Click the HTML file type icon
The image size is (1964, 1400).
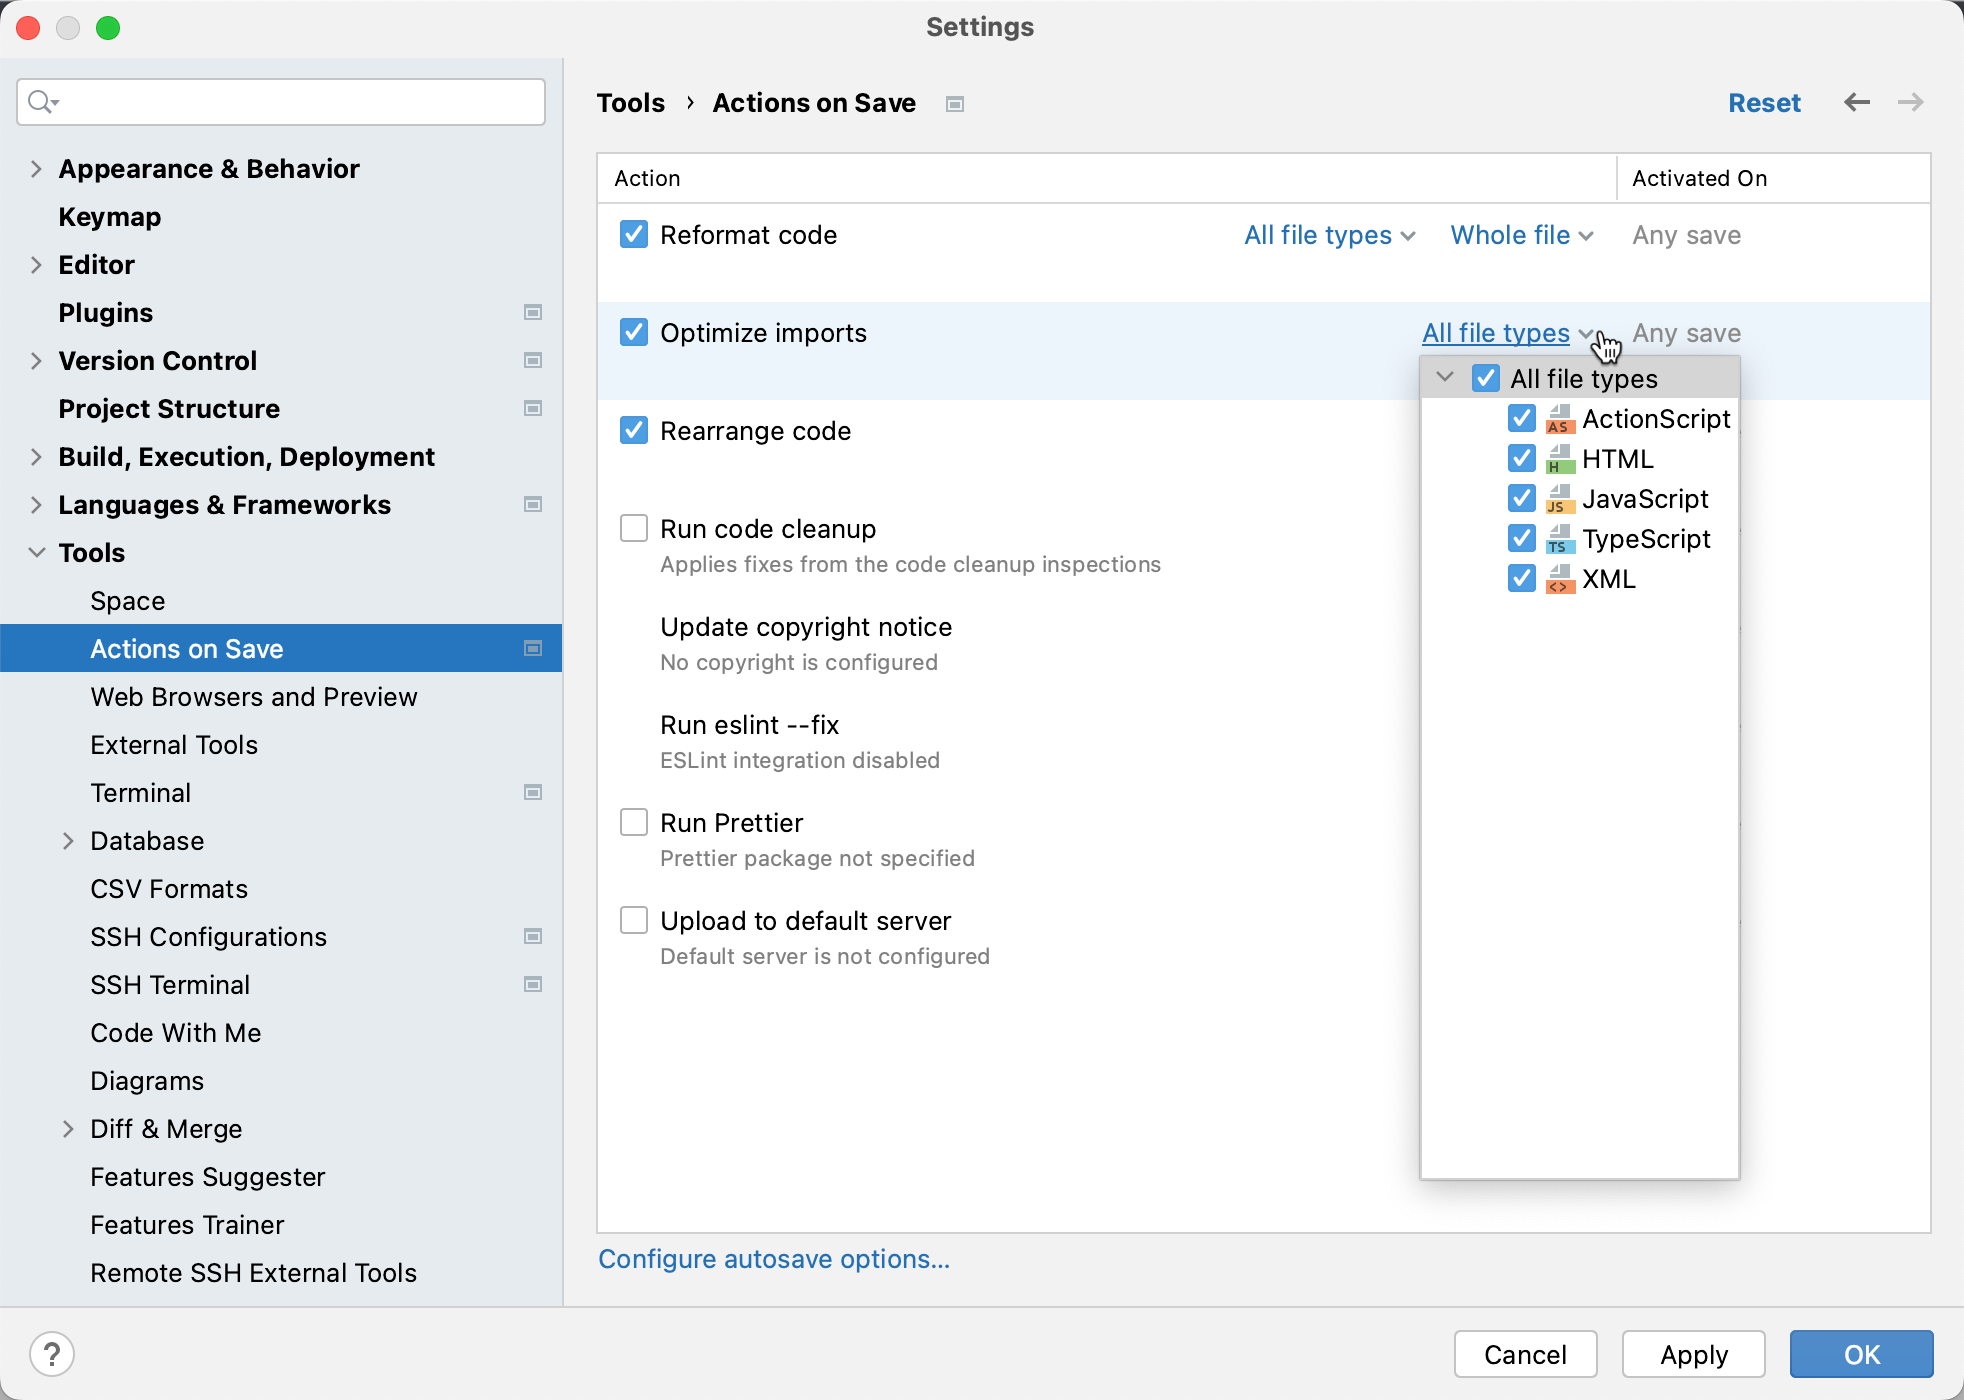[x=1558, y=458]
